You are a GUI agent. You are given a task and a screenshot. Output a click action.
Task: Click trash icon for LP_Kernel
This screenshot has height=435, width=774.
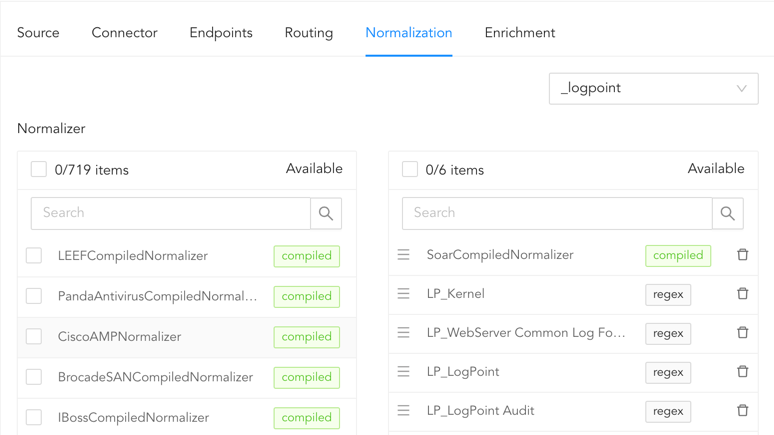pos(742,294)
